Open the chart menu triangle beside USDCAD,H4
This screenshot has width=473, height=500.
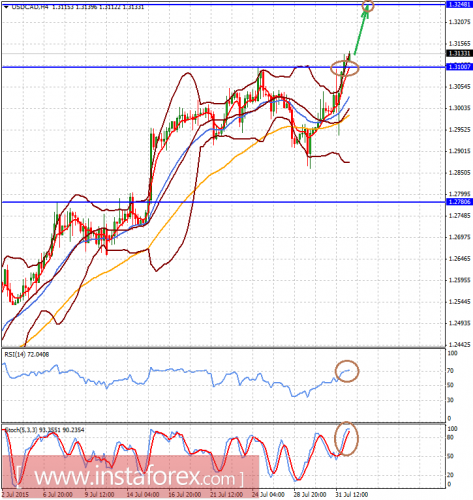point(6,7)
